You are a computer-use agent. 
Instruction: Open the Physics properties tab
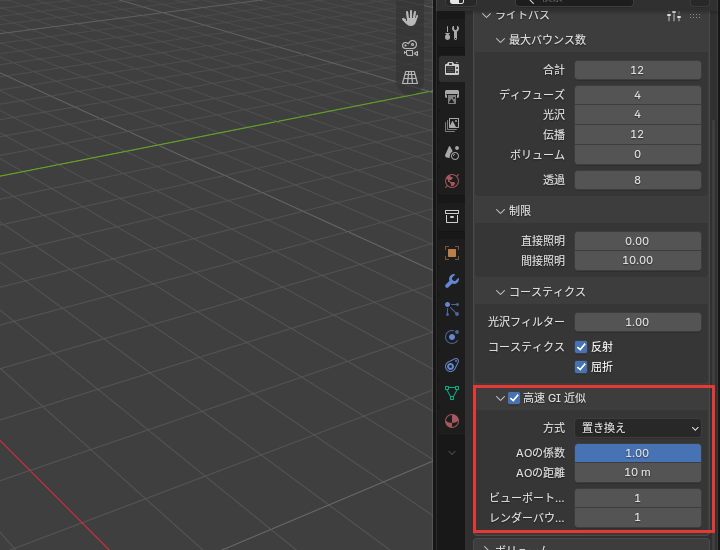[x=452, y=337]
